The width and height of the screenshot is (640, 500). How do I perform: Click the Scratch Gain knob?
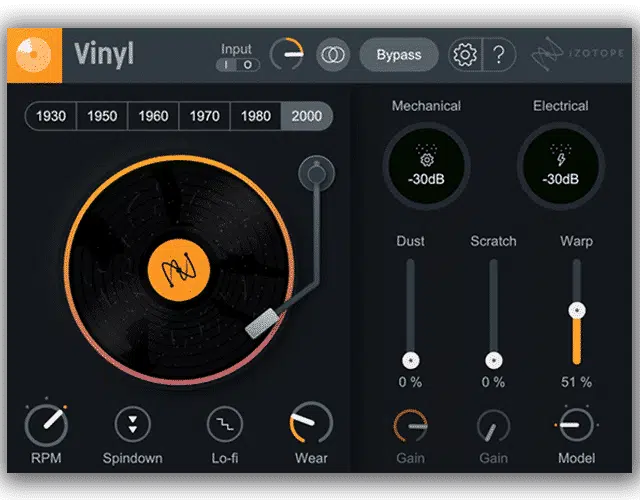point(493,425)
